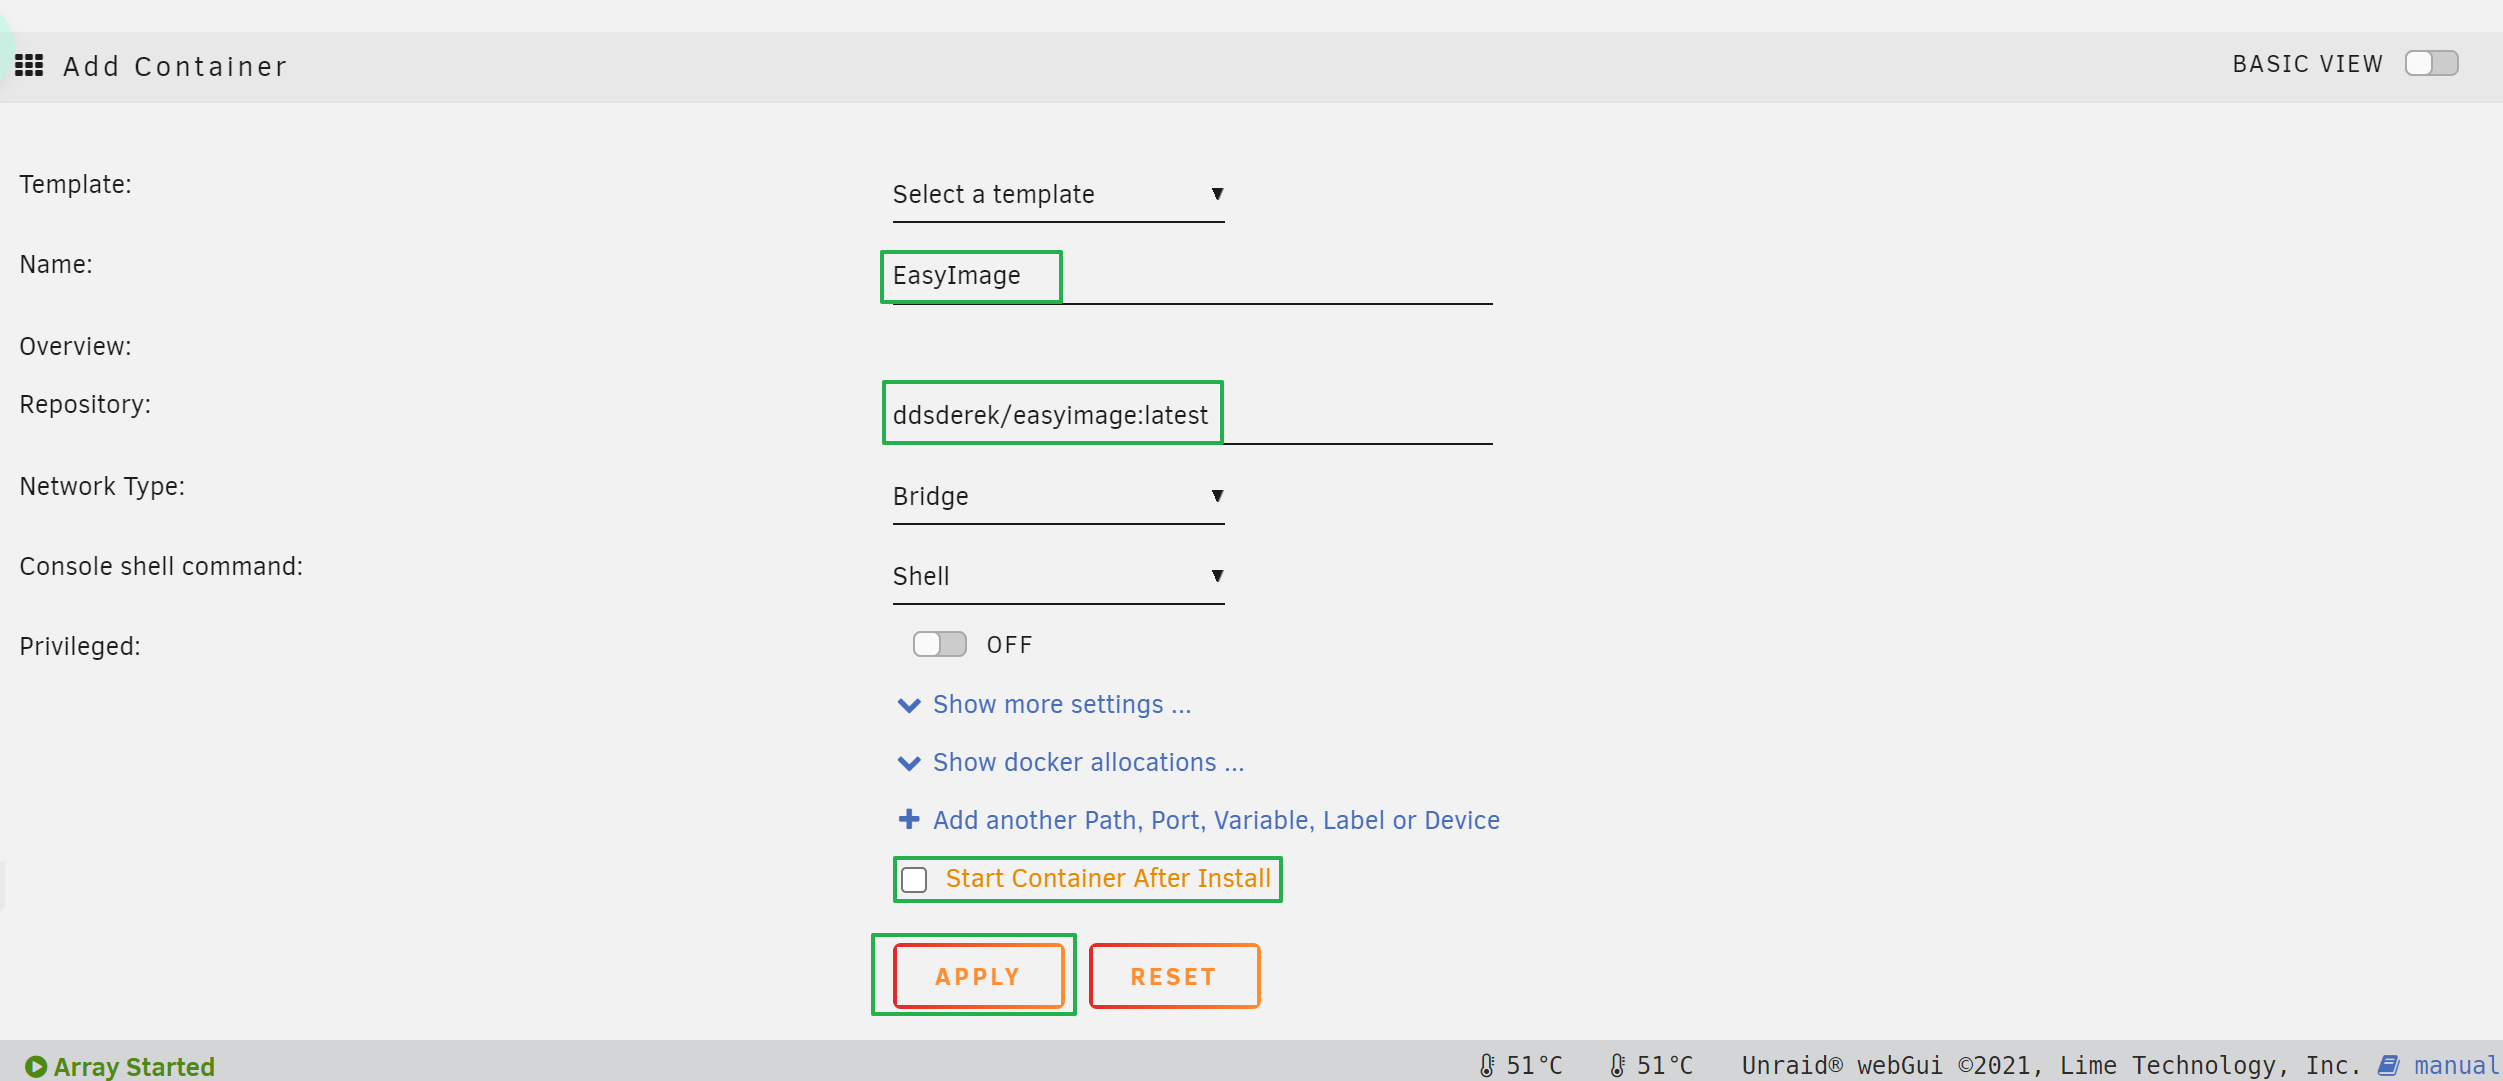The height and width of the screenshot is (1081, 2503).
Task: Click the Array Started status
Action: 120,1067
